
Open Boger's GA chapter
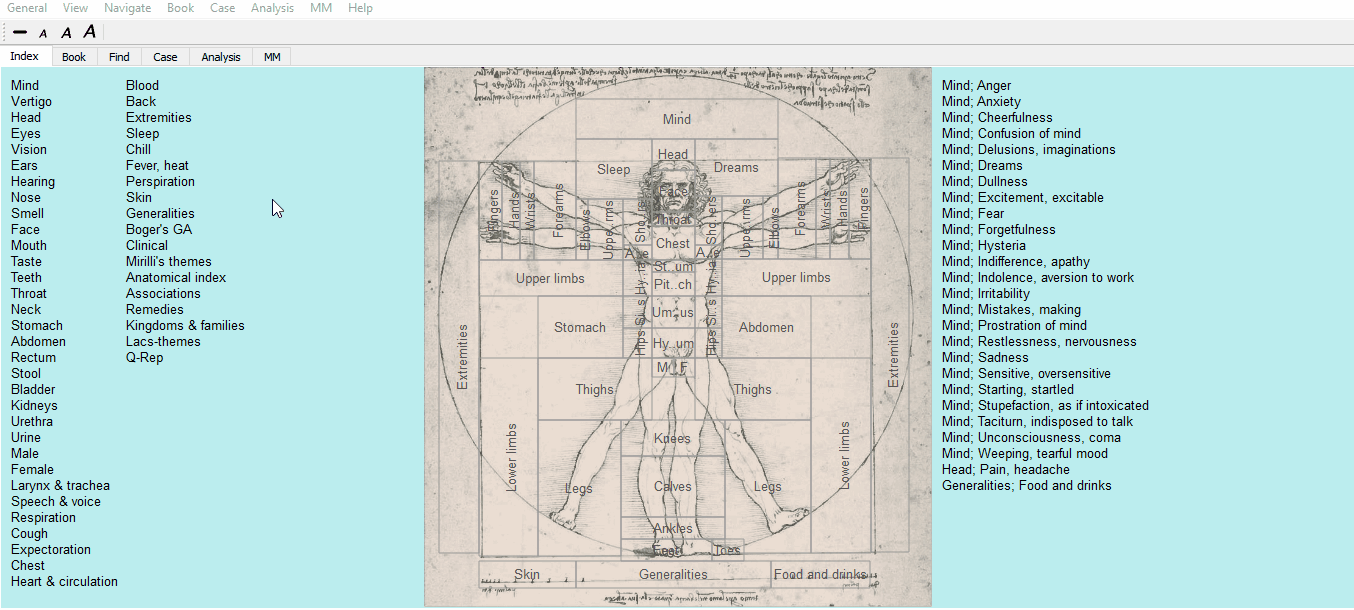(159, 230)
